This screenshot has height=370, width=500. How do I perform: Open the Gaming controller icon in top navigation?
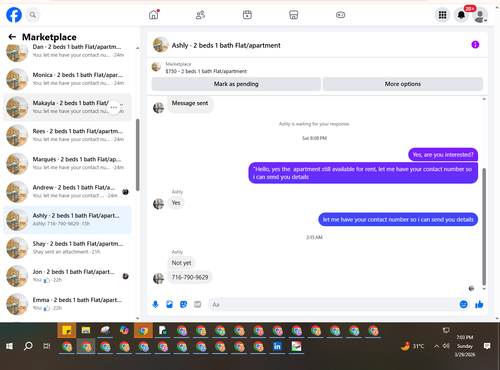(340, 15)
